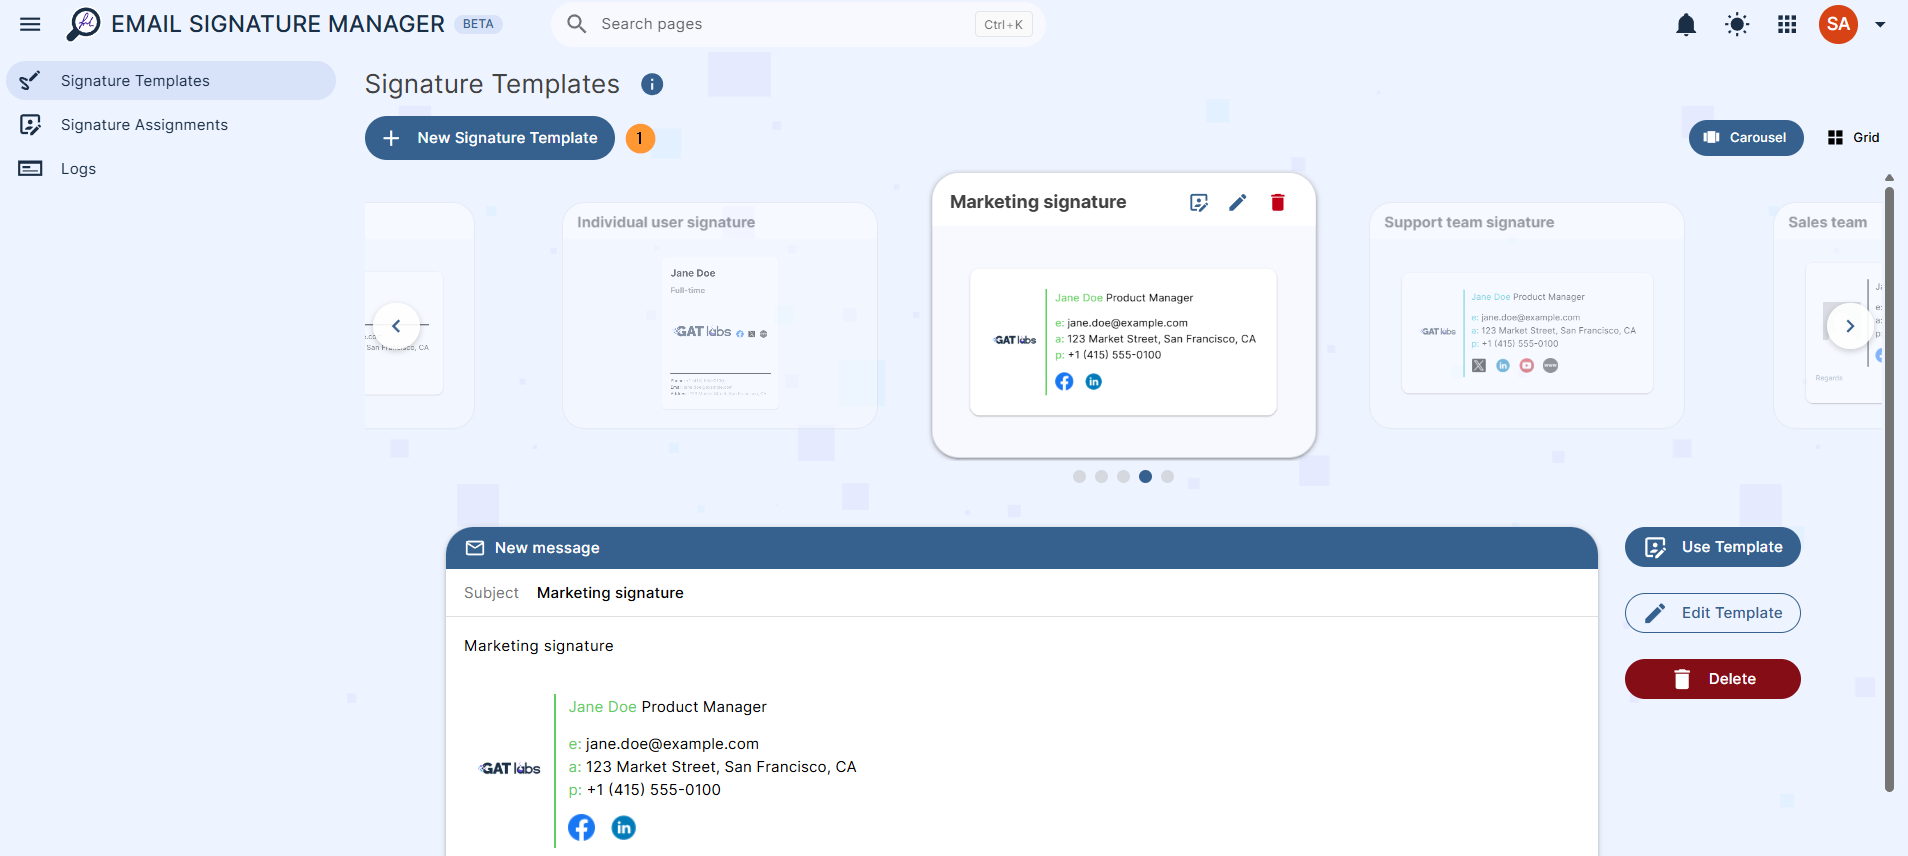Toggle the light/dark theme sun icon

[1737, 24]
